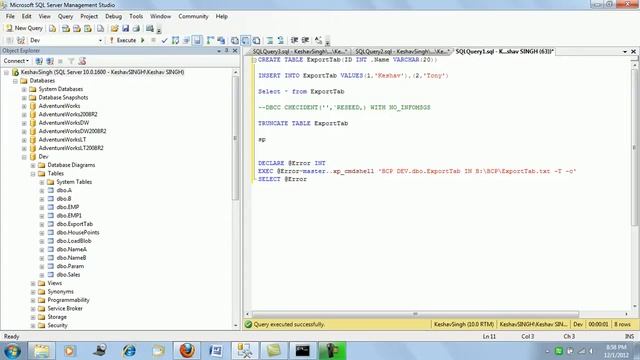
Task: Click the Open File folder icon
Action: point(114,29)
